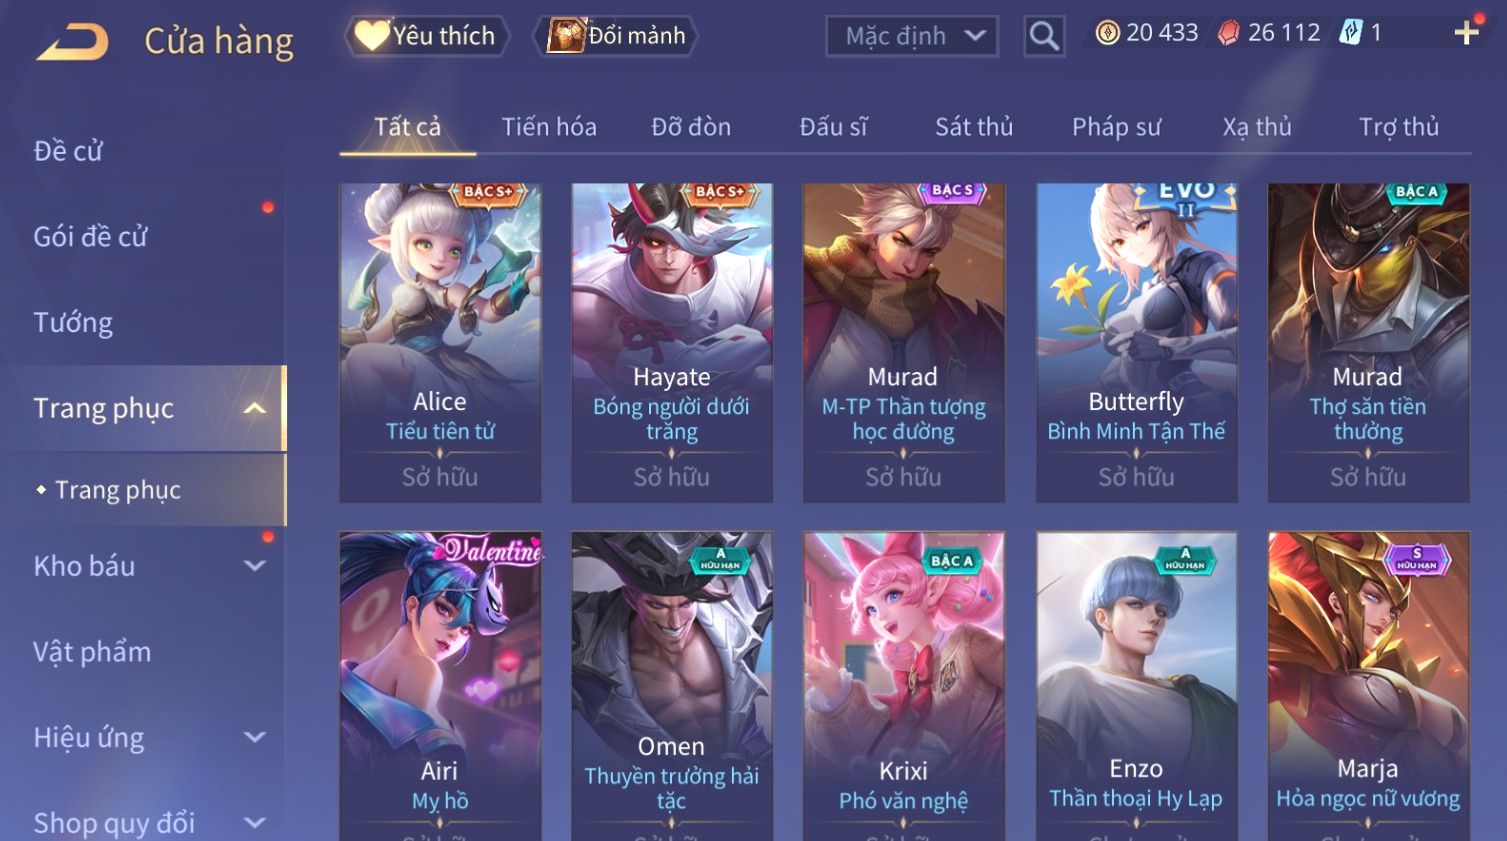The height and width of the screenshot is (841, 1507).
Task: Click the blue ticket currency icon
Action: 1351,33
